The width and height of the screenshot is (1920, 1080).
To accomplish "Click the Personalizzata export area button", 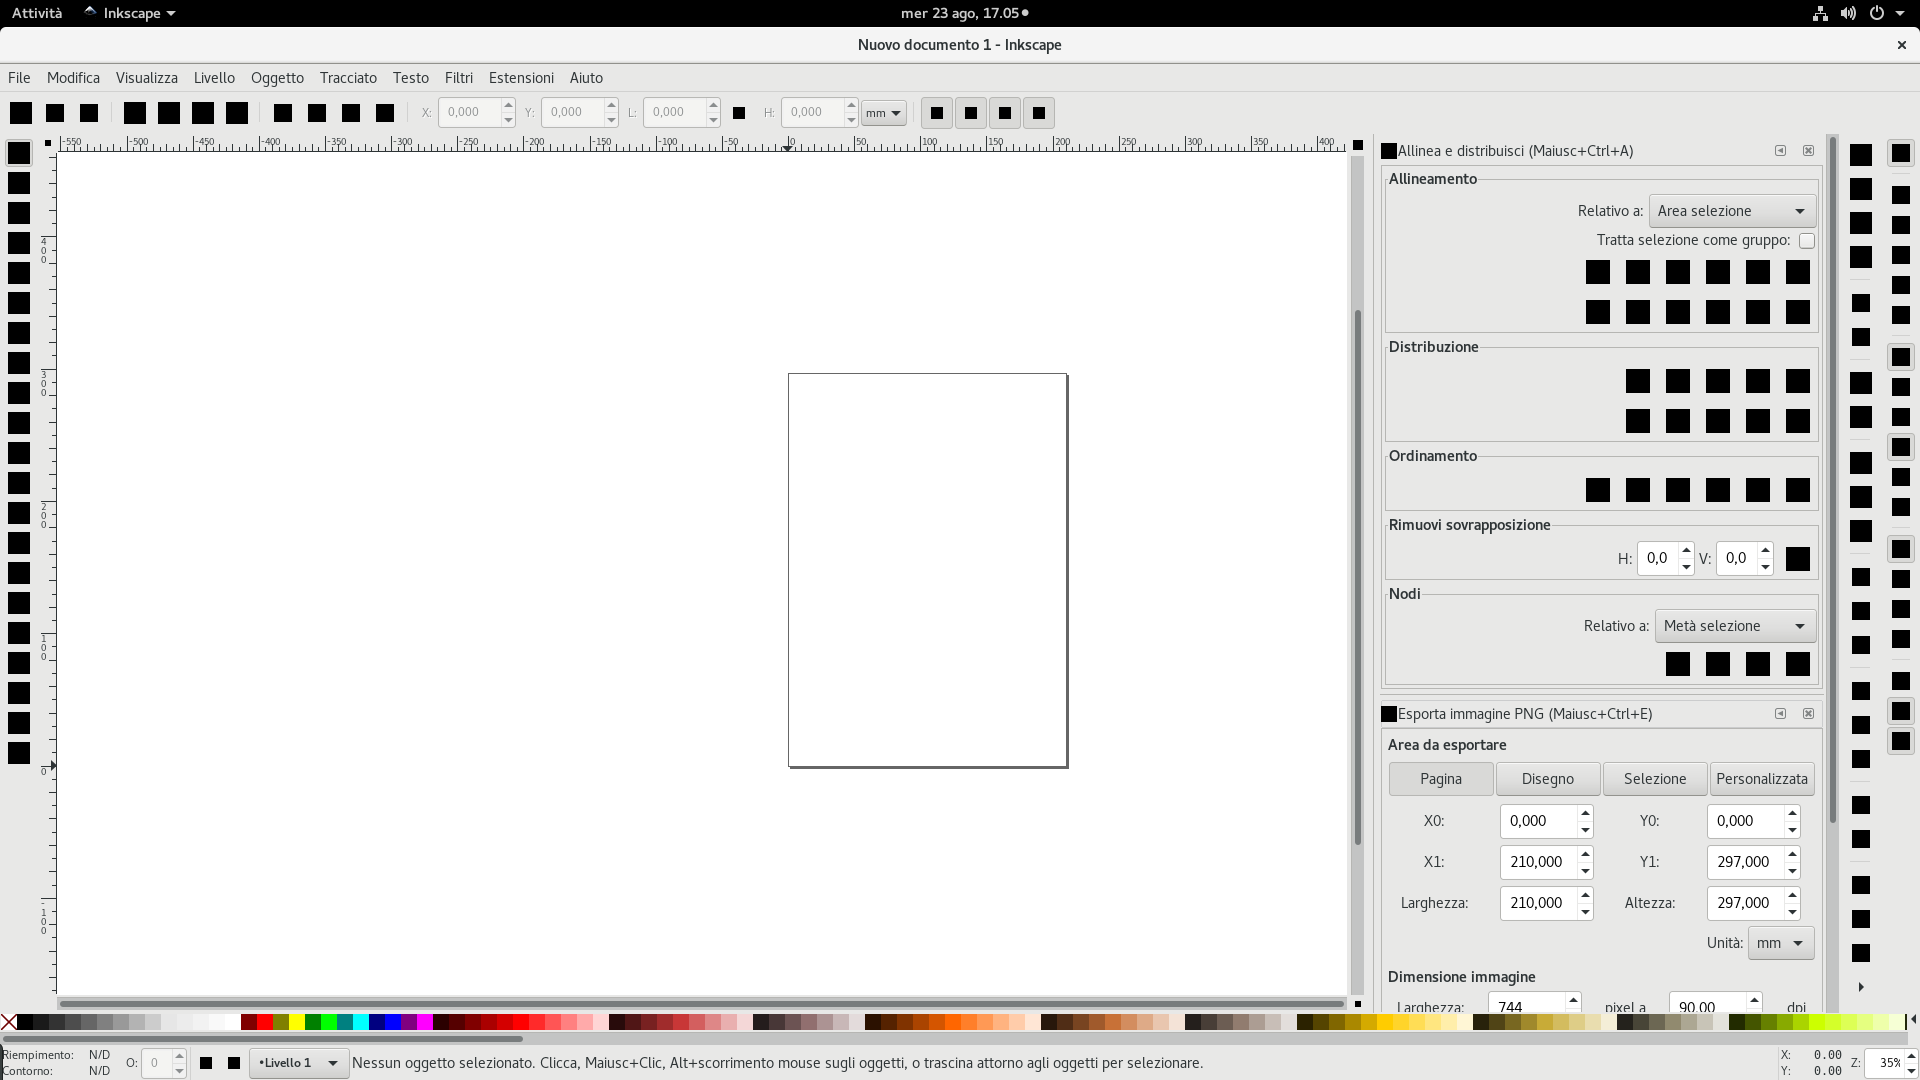I will pyautogui.click(x=1761, y=779).
